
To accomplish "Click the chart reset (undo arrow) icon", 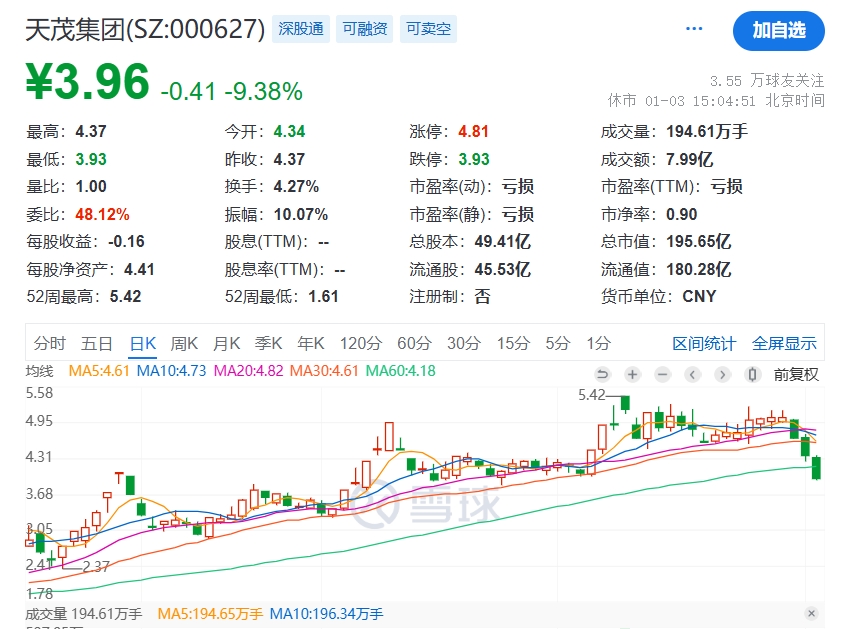I will pyautogui.click(x=602, y=374).
